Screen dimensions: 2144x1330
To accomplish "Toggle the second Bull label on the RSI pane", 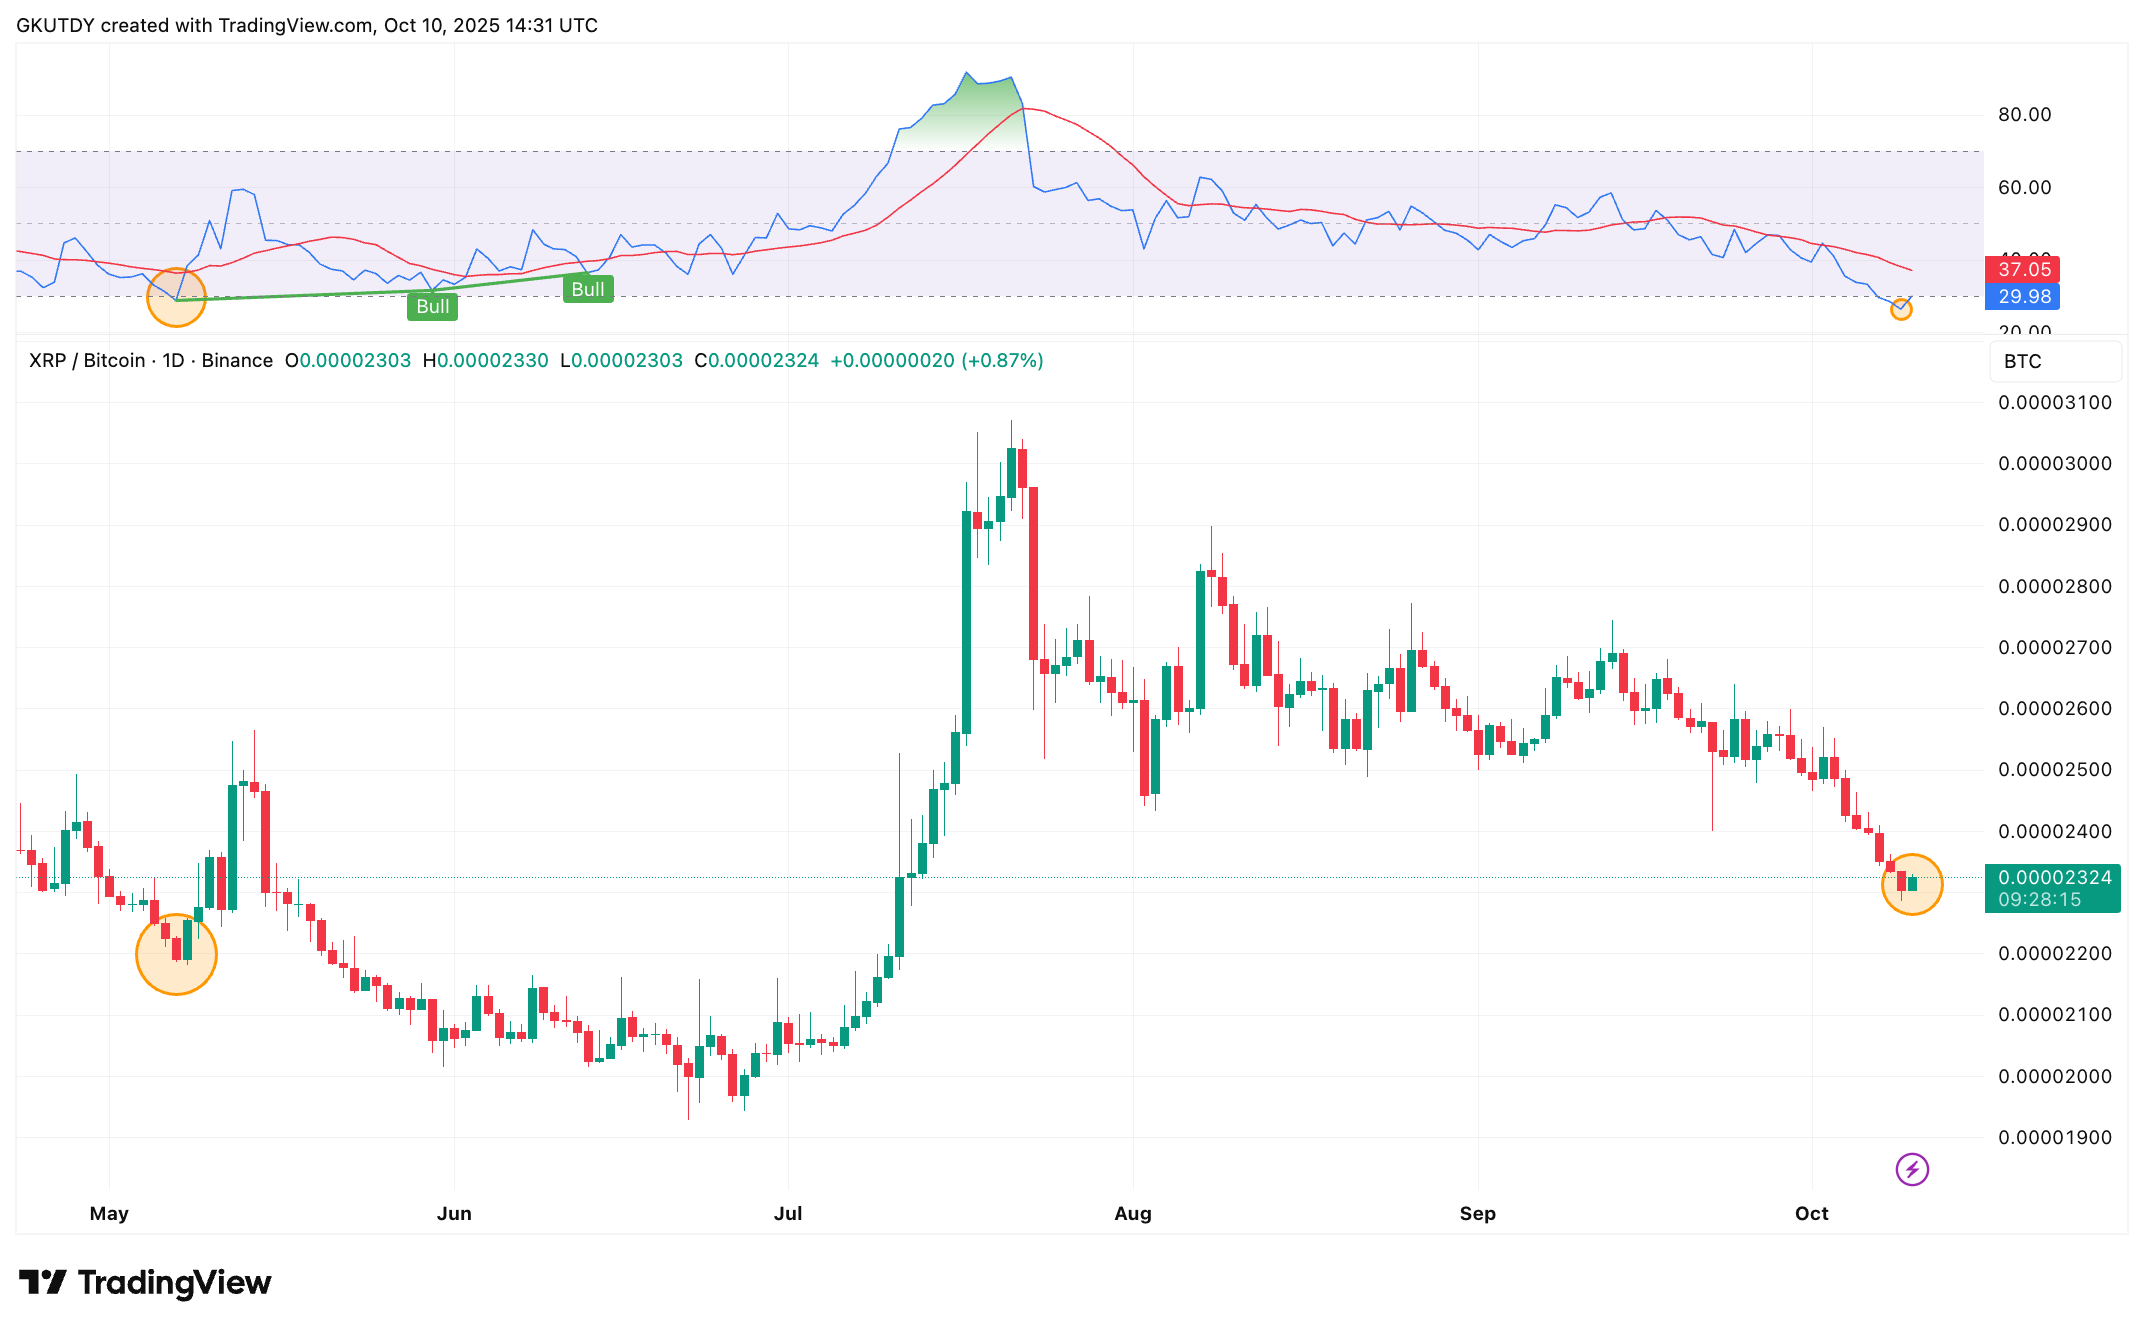I will point(588,289).
